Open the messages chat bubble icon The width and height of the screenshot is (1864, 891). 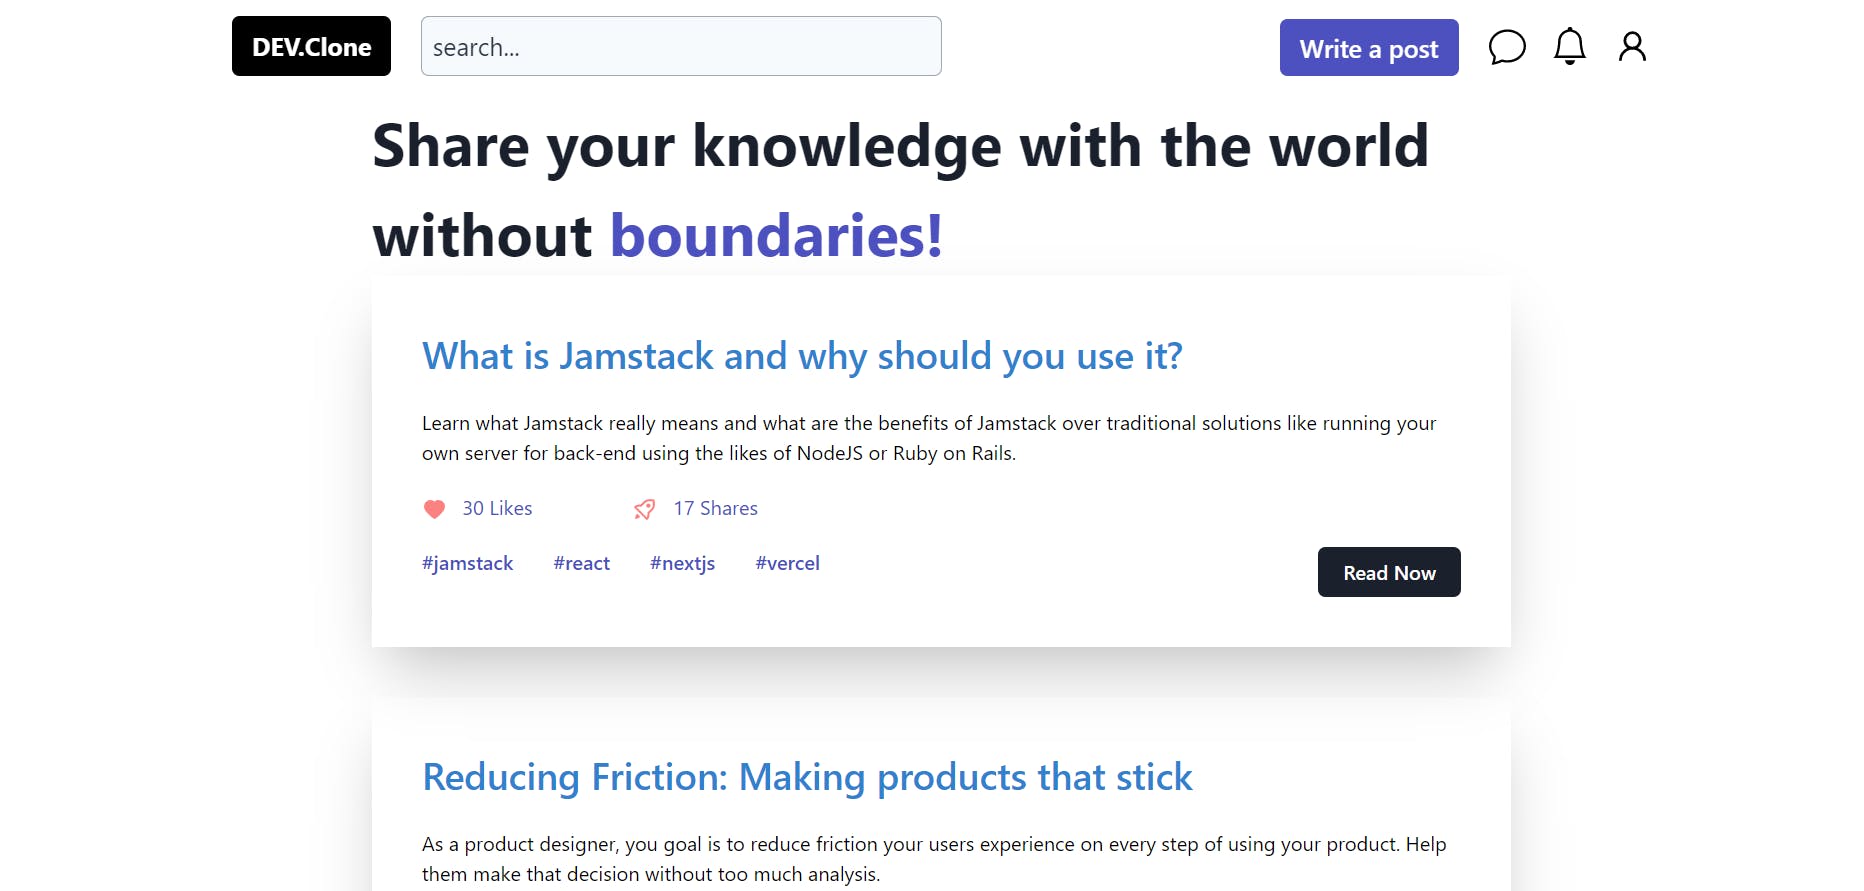pyautogui.click(x=1507, y=47)
